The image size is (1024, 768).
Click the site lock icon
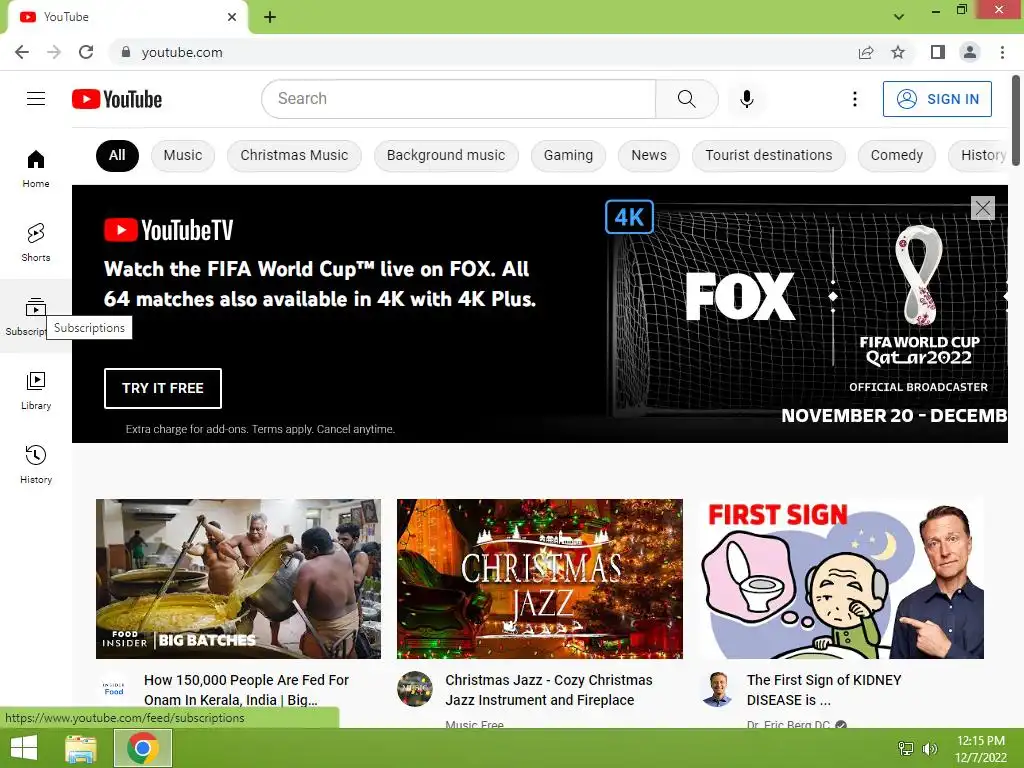[126, 52]
